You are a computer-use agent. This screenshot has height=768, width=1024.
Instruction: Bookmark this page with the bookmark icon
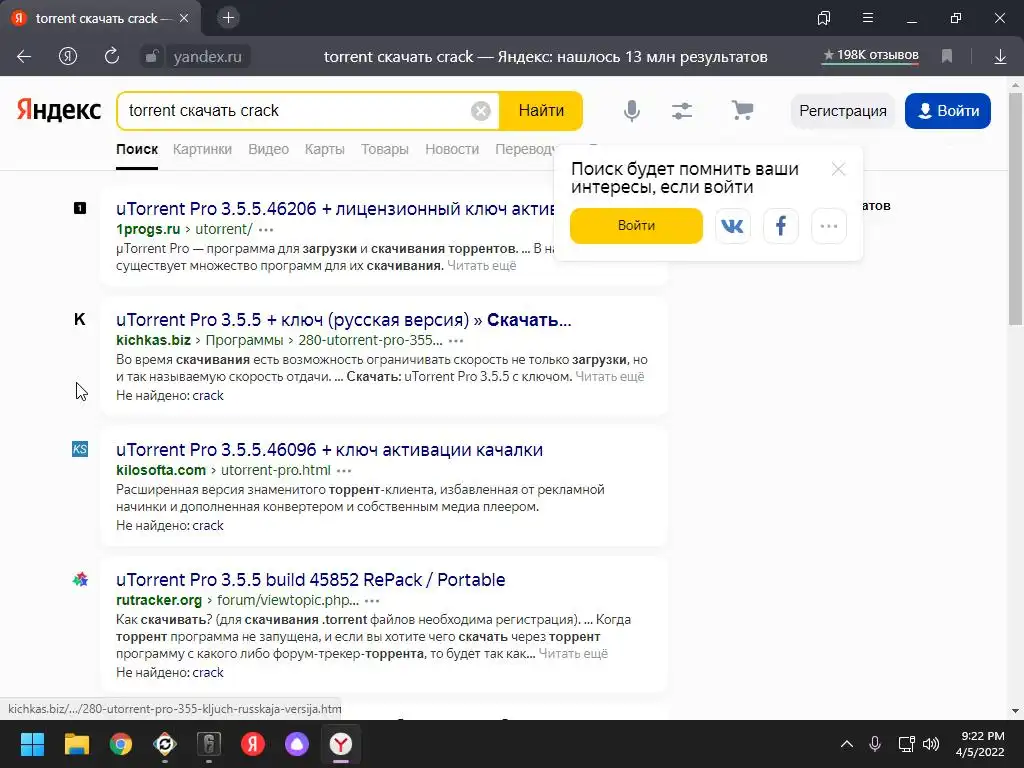click(x=947, y=57)
